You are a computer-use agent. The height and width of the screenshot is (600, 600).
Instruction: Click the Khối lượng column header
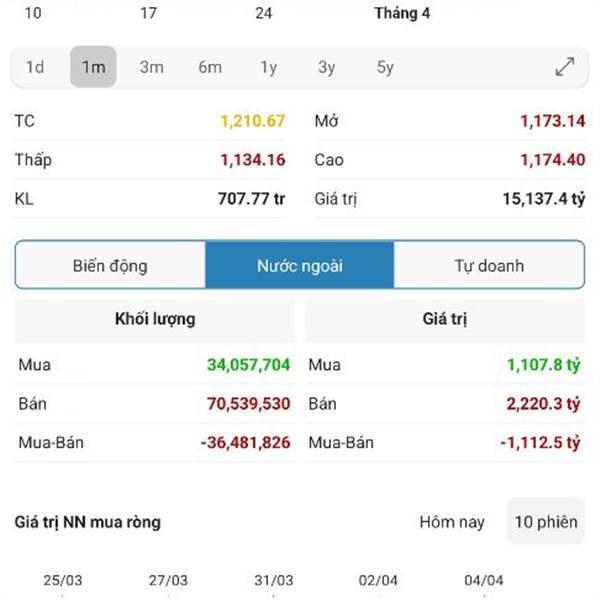(155, 319)
